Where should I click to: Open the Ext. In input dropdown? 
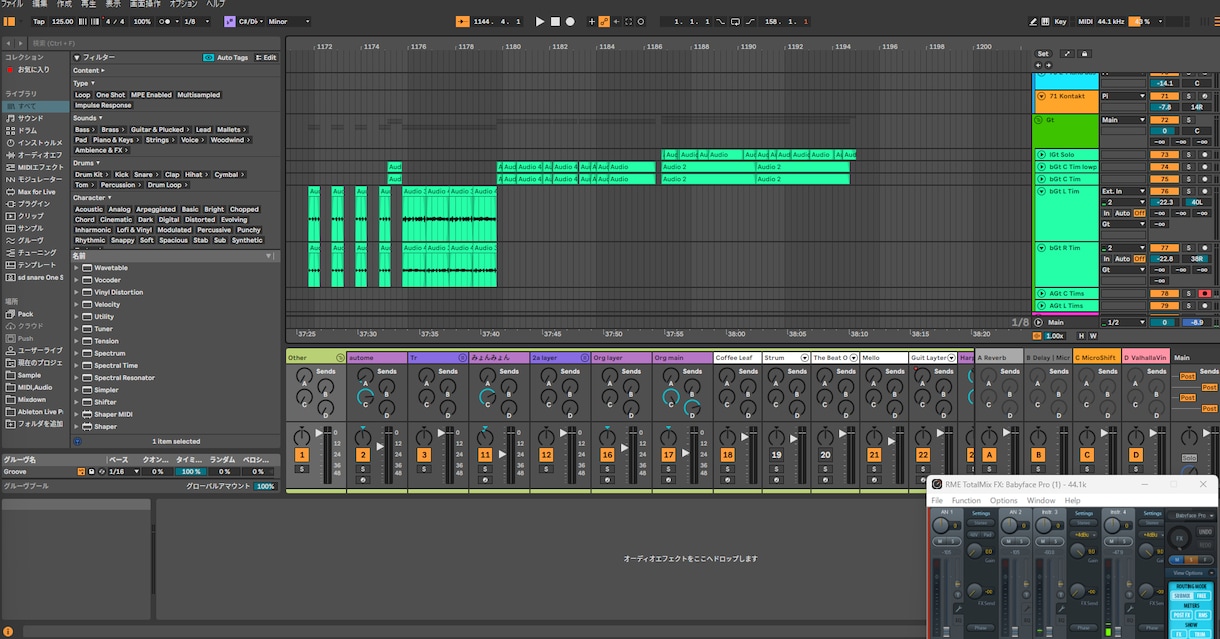click(1123, 191)
